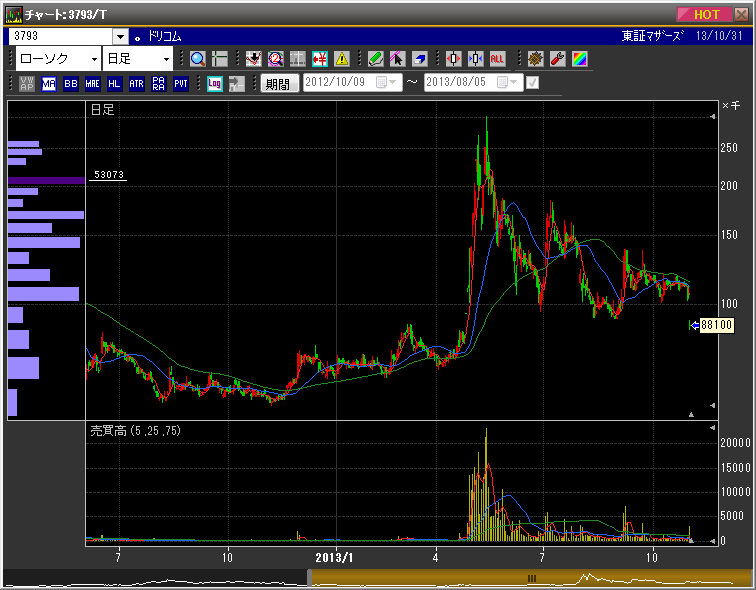Click the bottom timeline scrollbar handle
The width and height of the screenshot is (756, 590).
point(532,578)
